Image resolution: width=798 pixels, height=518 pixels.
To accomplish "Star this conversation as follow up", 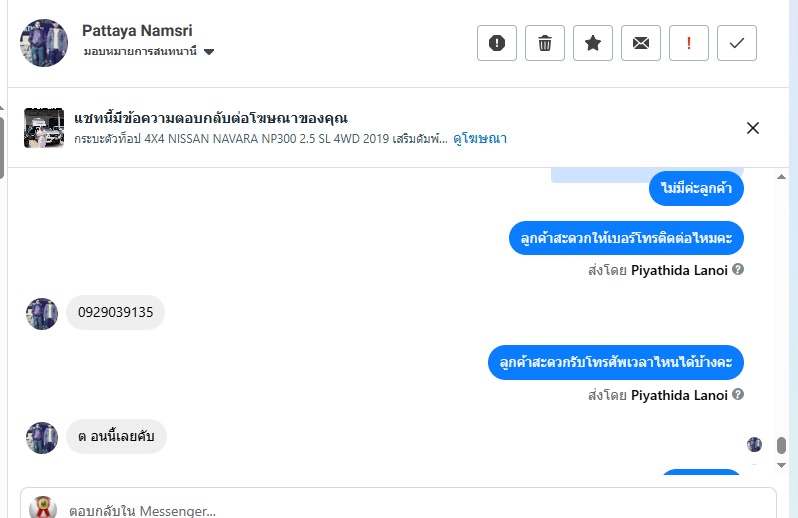I will coord(593,43).
